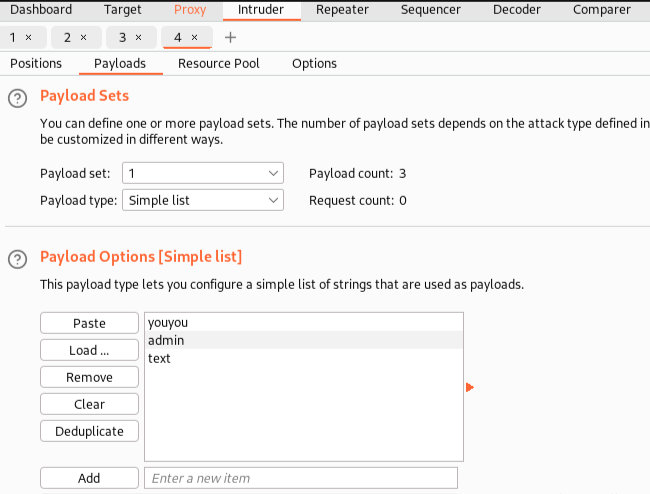Click the Remove button
The width and height of the screenshot is (650, 494).
pos(89,377)
